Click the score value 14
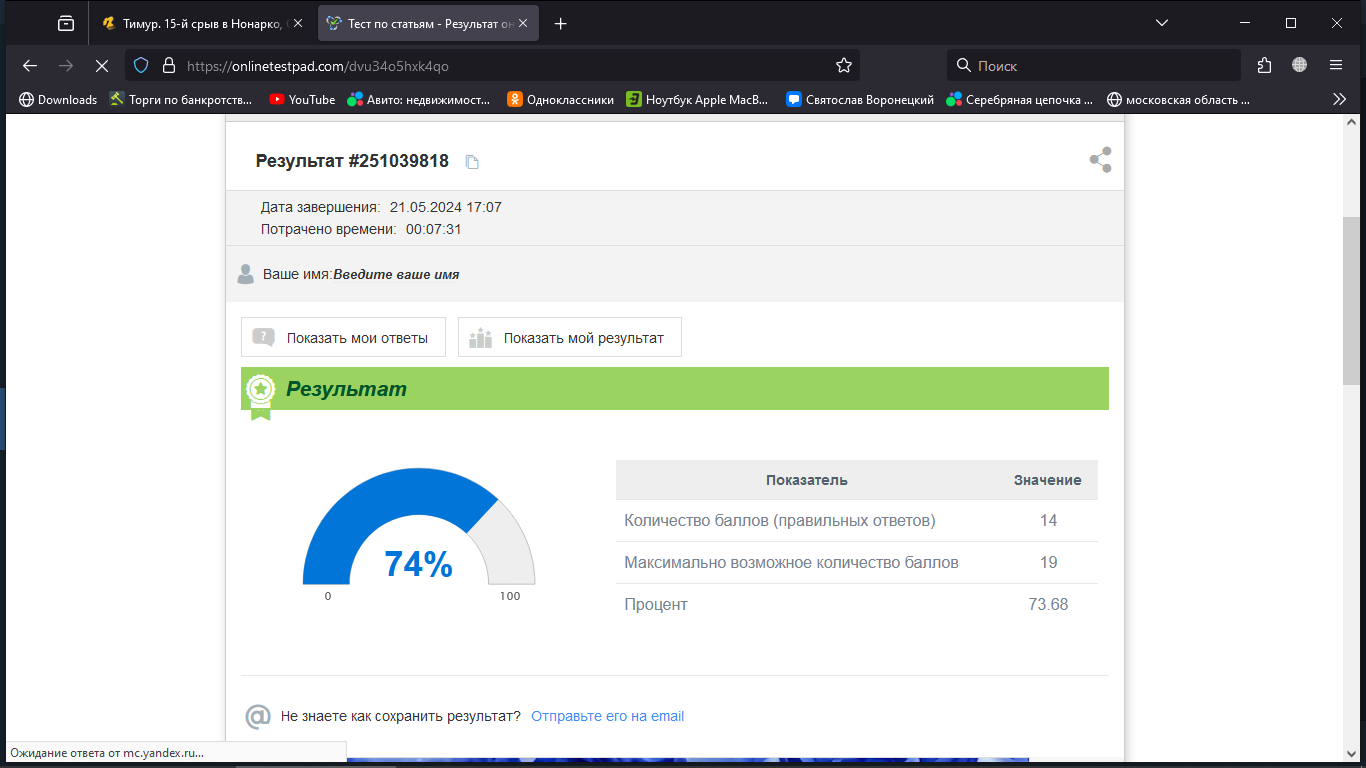The width and height of the screenshot is (1366, 768). pos(1048,520)
